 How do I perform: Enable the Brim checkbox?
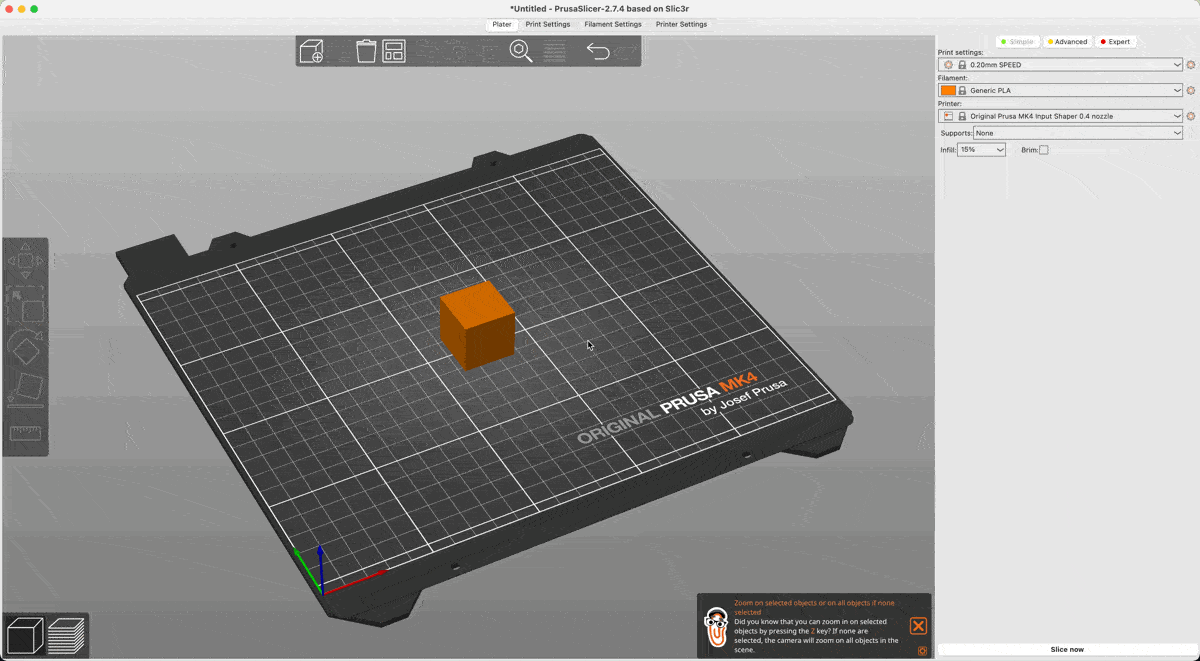[1043, 150]
